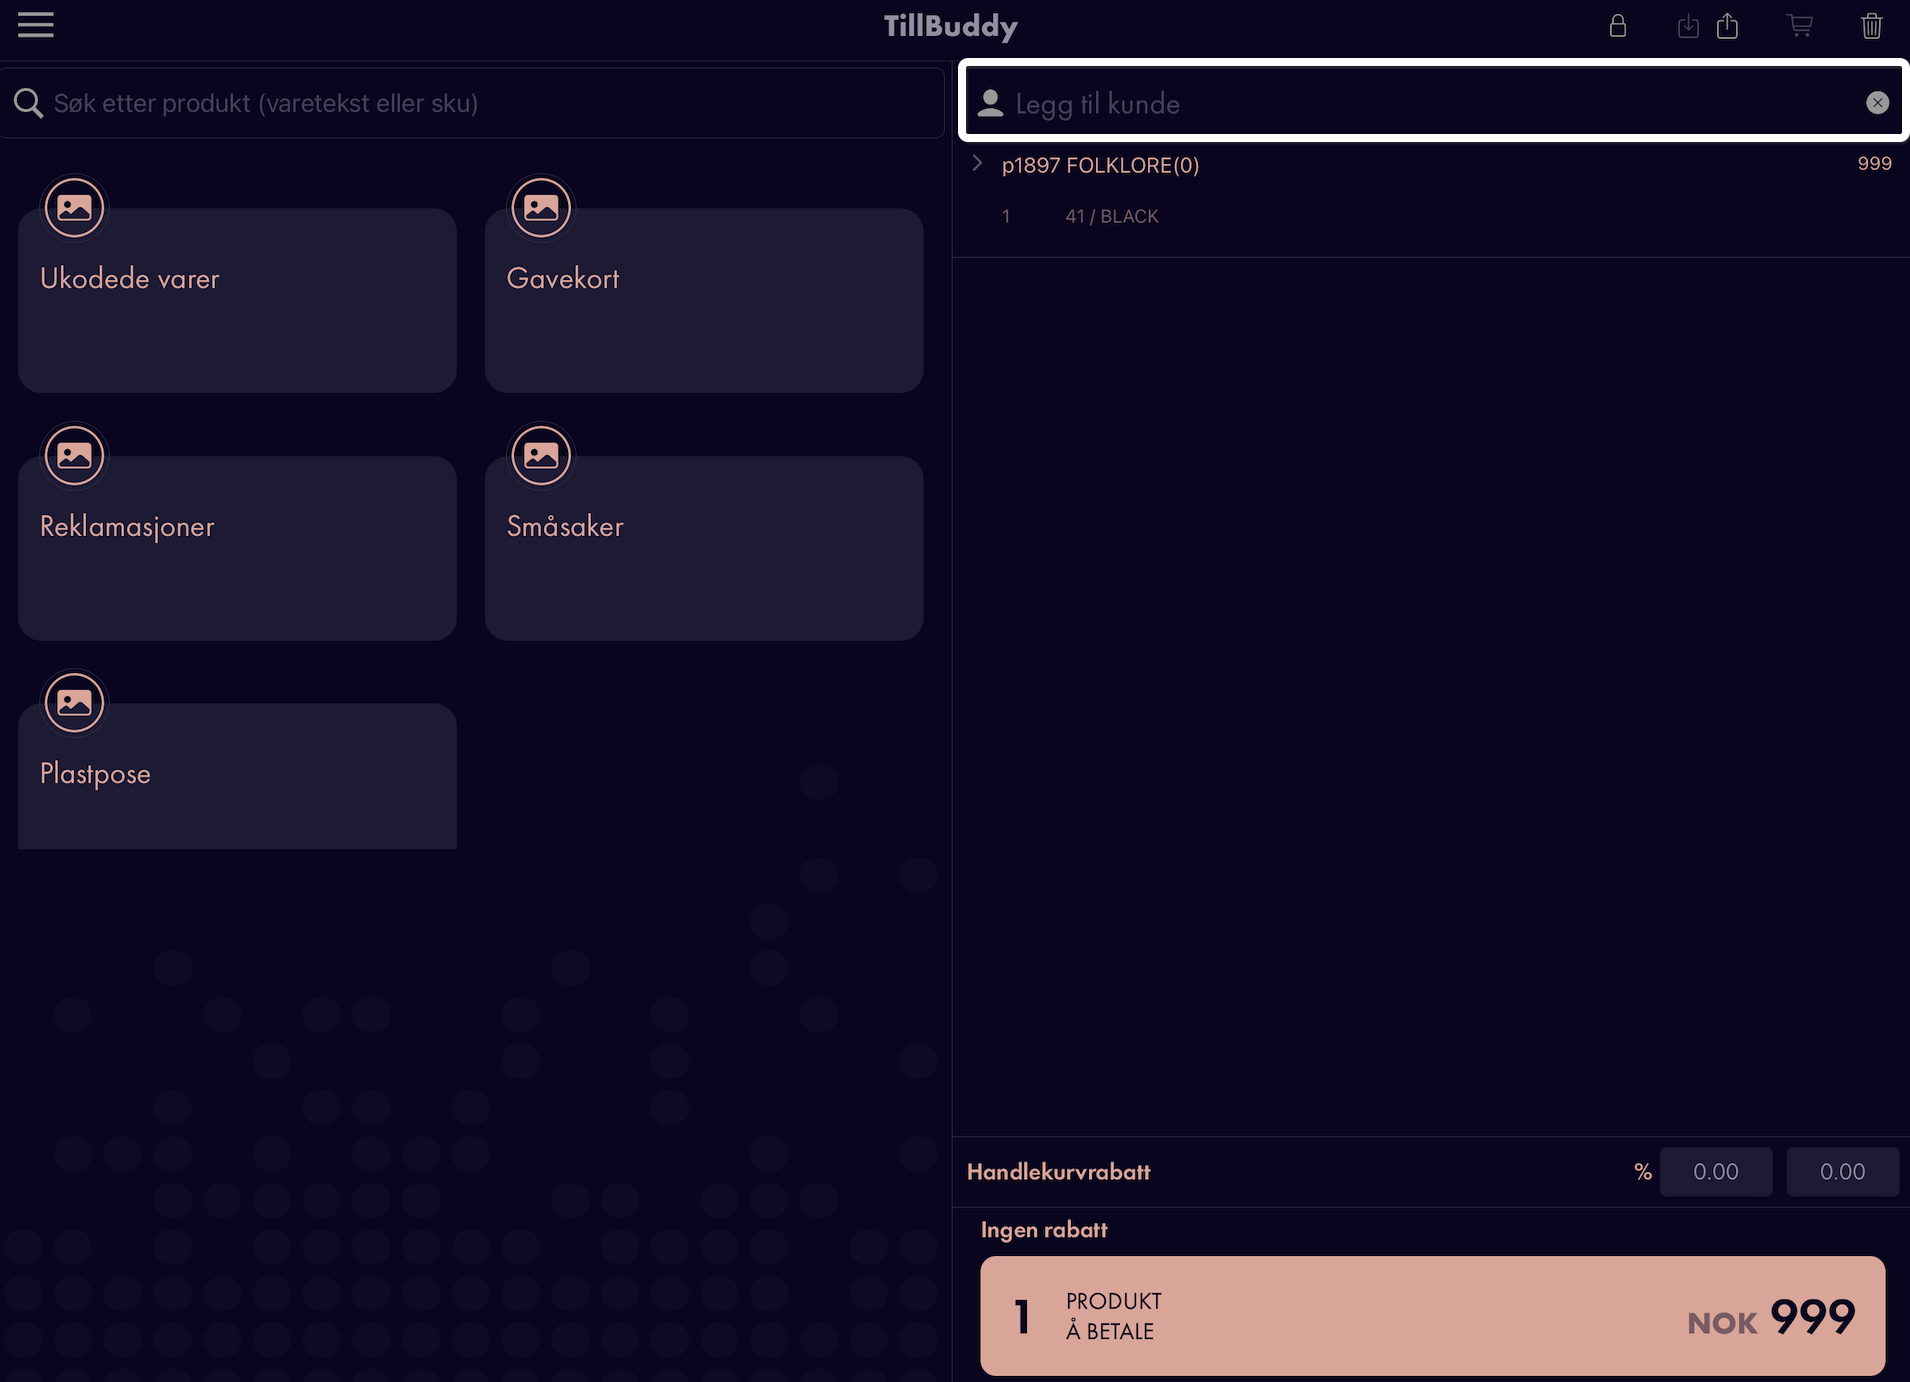Screen dimensions: 1910x1382
Task: Open the shopping cart icon
Action: (1800, 25)
